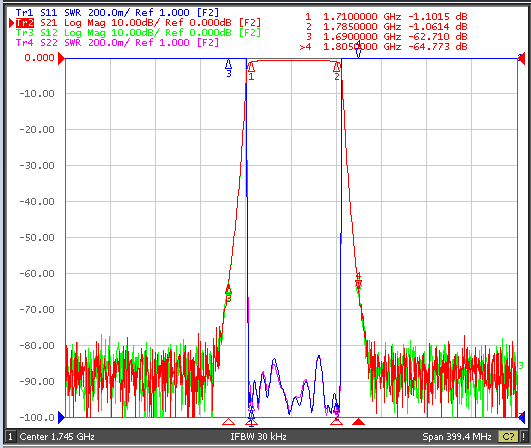This screenshot has height=448, width=531.
Task: Select the marker 1 readout at 1.7100000 GHz
Action: (386, 17)
